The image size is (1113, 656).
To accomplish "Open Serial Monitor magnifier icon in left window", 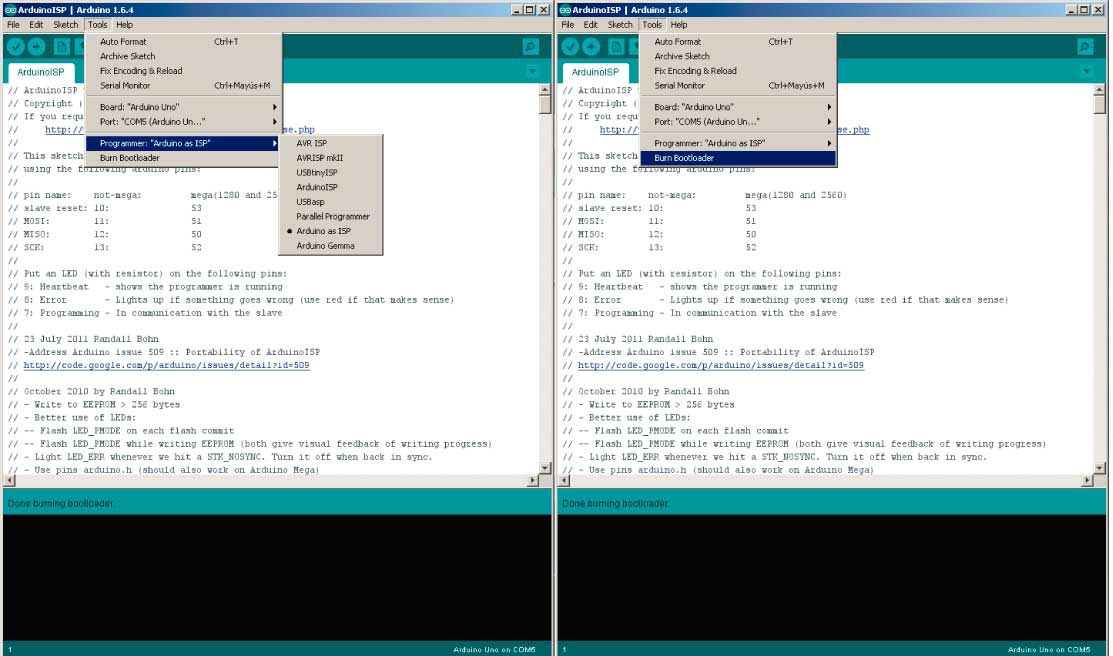I will click(530, 47).
